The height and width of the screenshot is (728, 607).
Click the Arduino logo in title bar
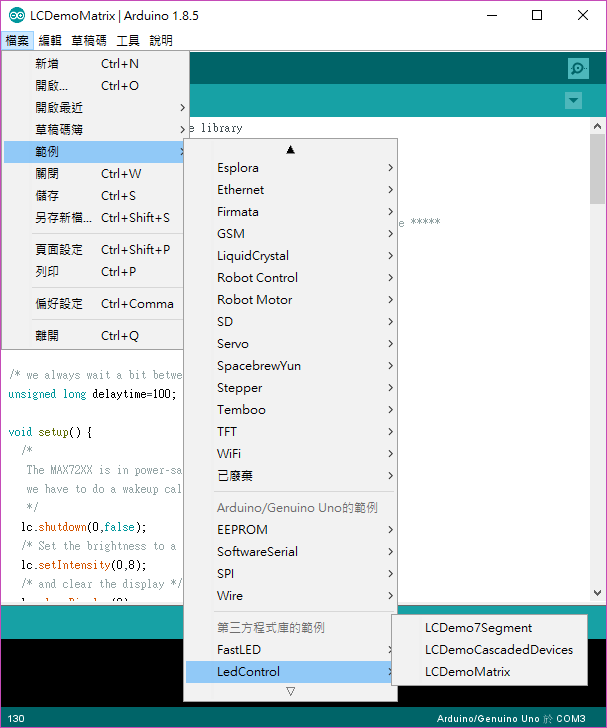tap(17, 15)
